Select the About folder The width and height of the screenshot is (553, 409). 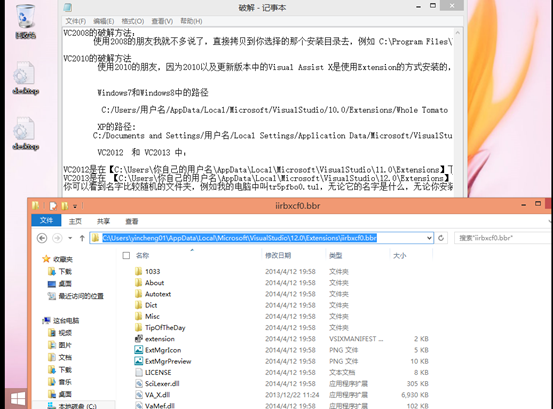[149, 282]
